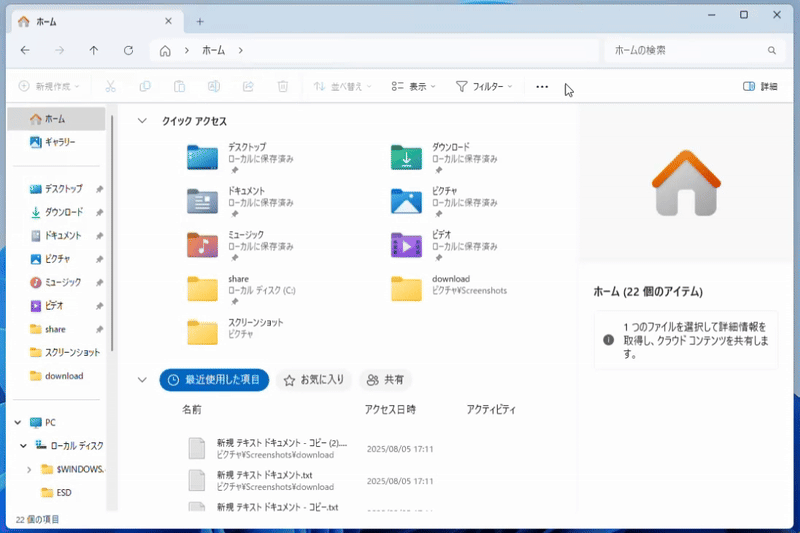
Task: Select ホーム in the navigation pane
Action: tap(57, 119)
